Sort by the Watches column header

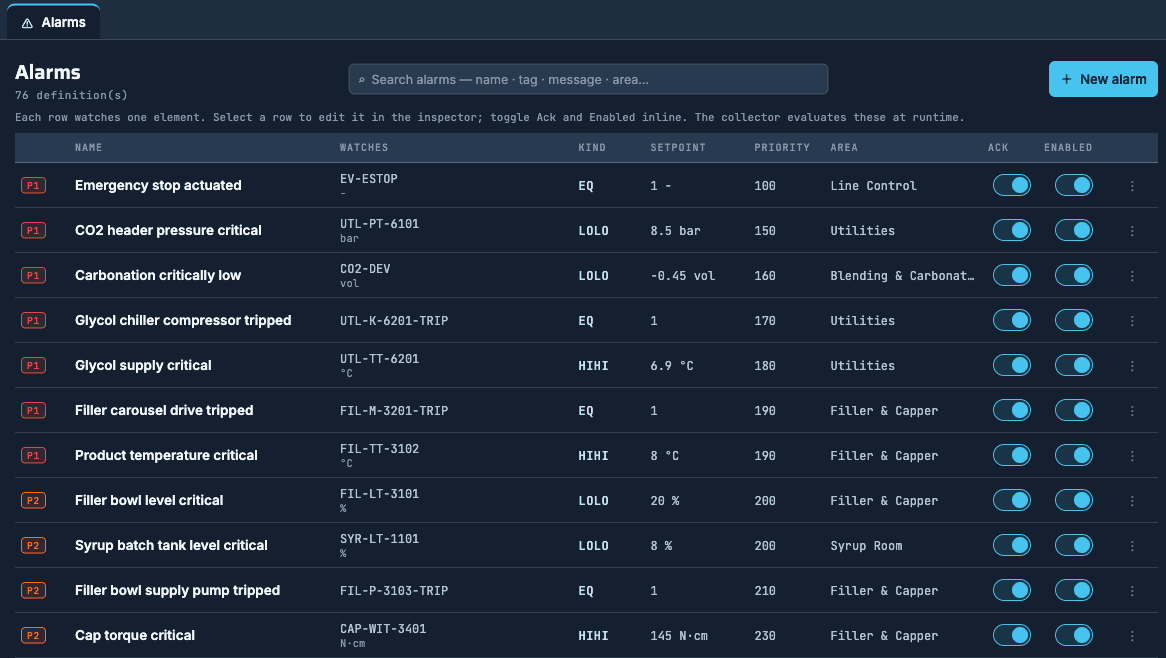(x=364, y=147)
